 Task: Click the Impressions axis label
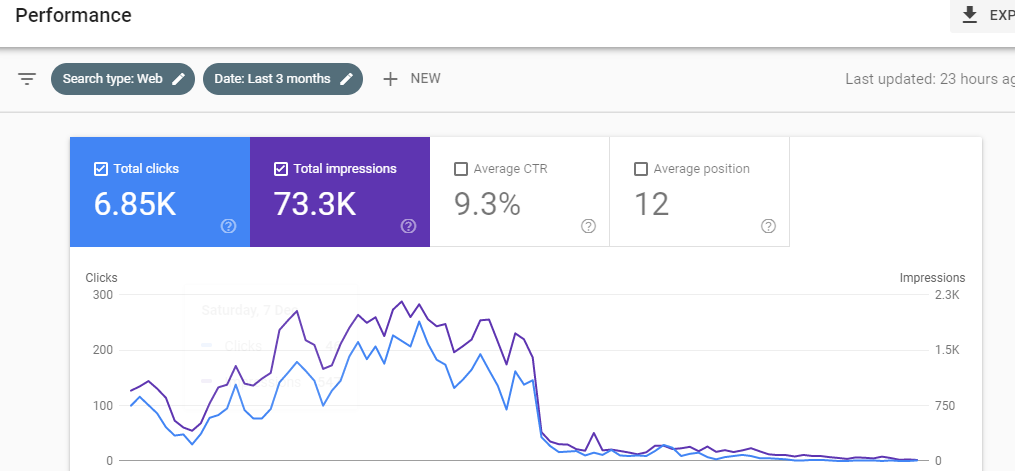(932, 278)
